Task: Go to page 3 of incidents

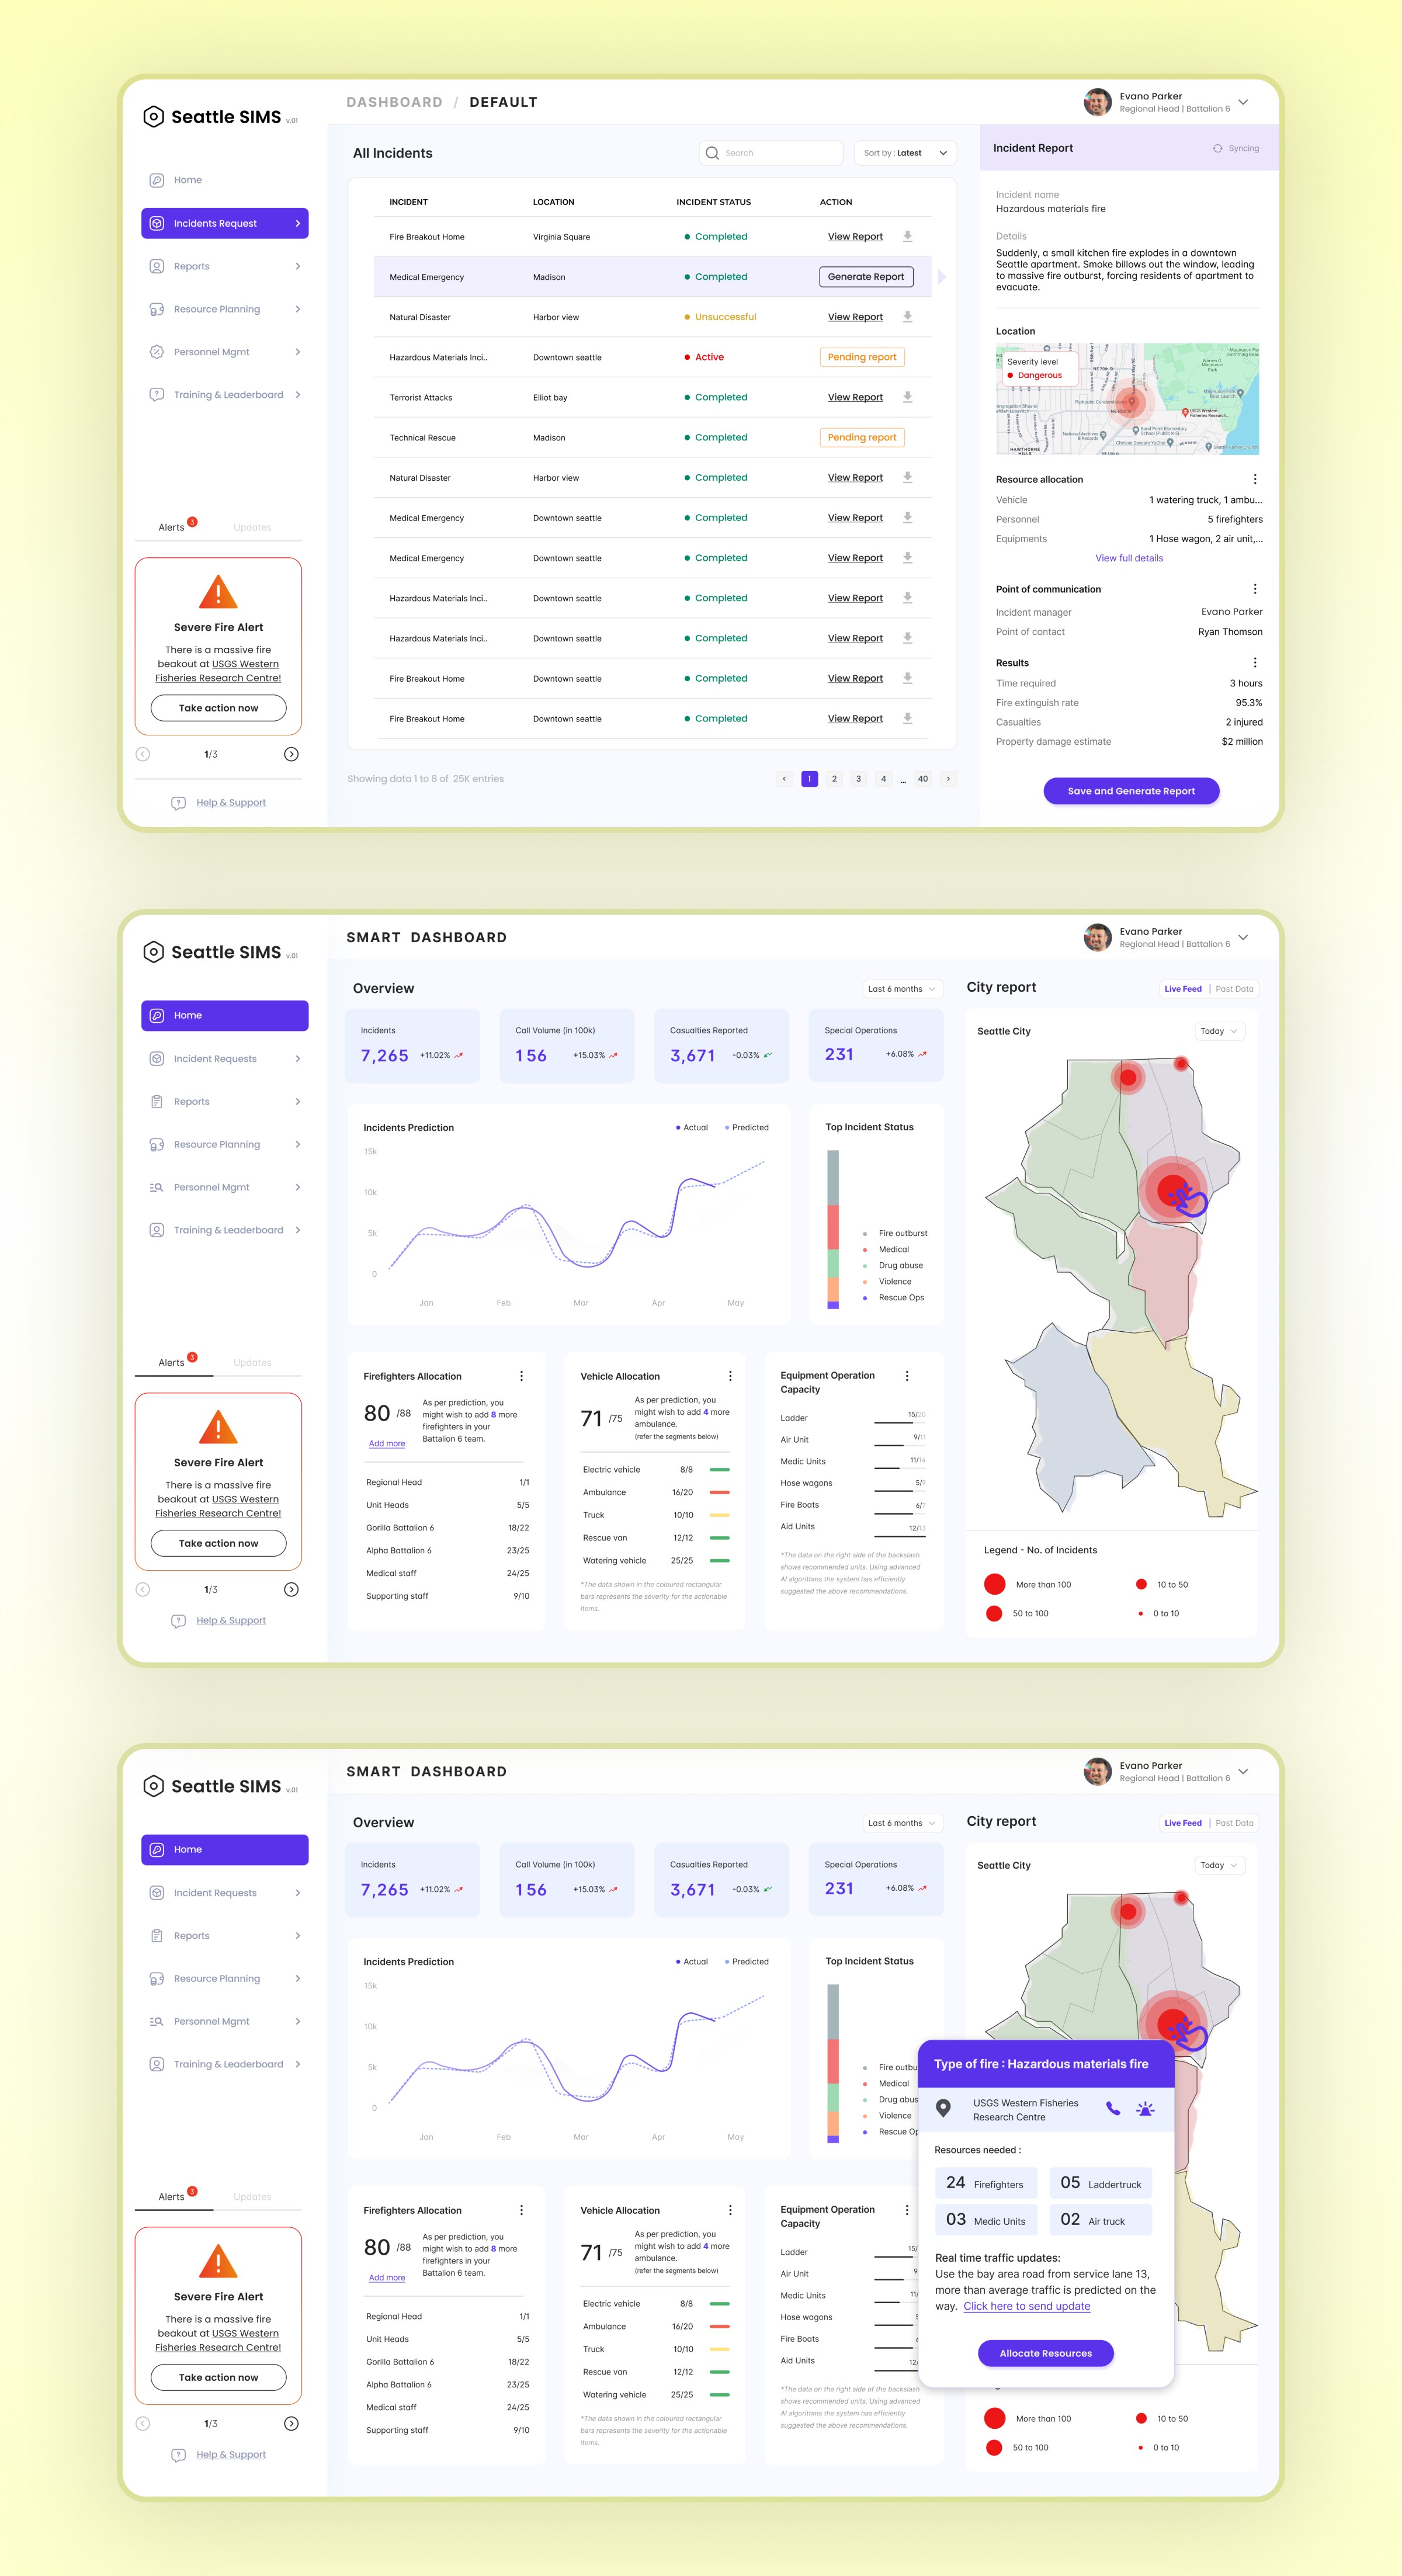Action: (x=858, y=779)
